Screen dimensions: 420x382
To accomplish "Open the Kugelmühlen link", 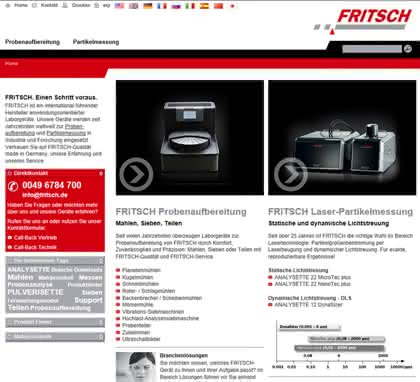I will (137, 277).
